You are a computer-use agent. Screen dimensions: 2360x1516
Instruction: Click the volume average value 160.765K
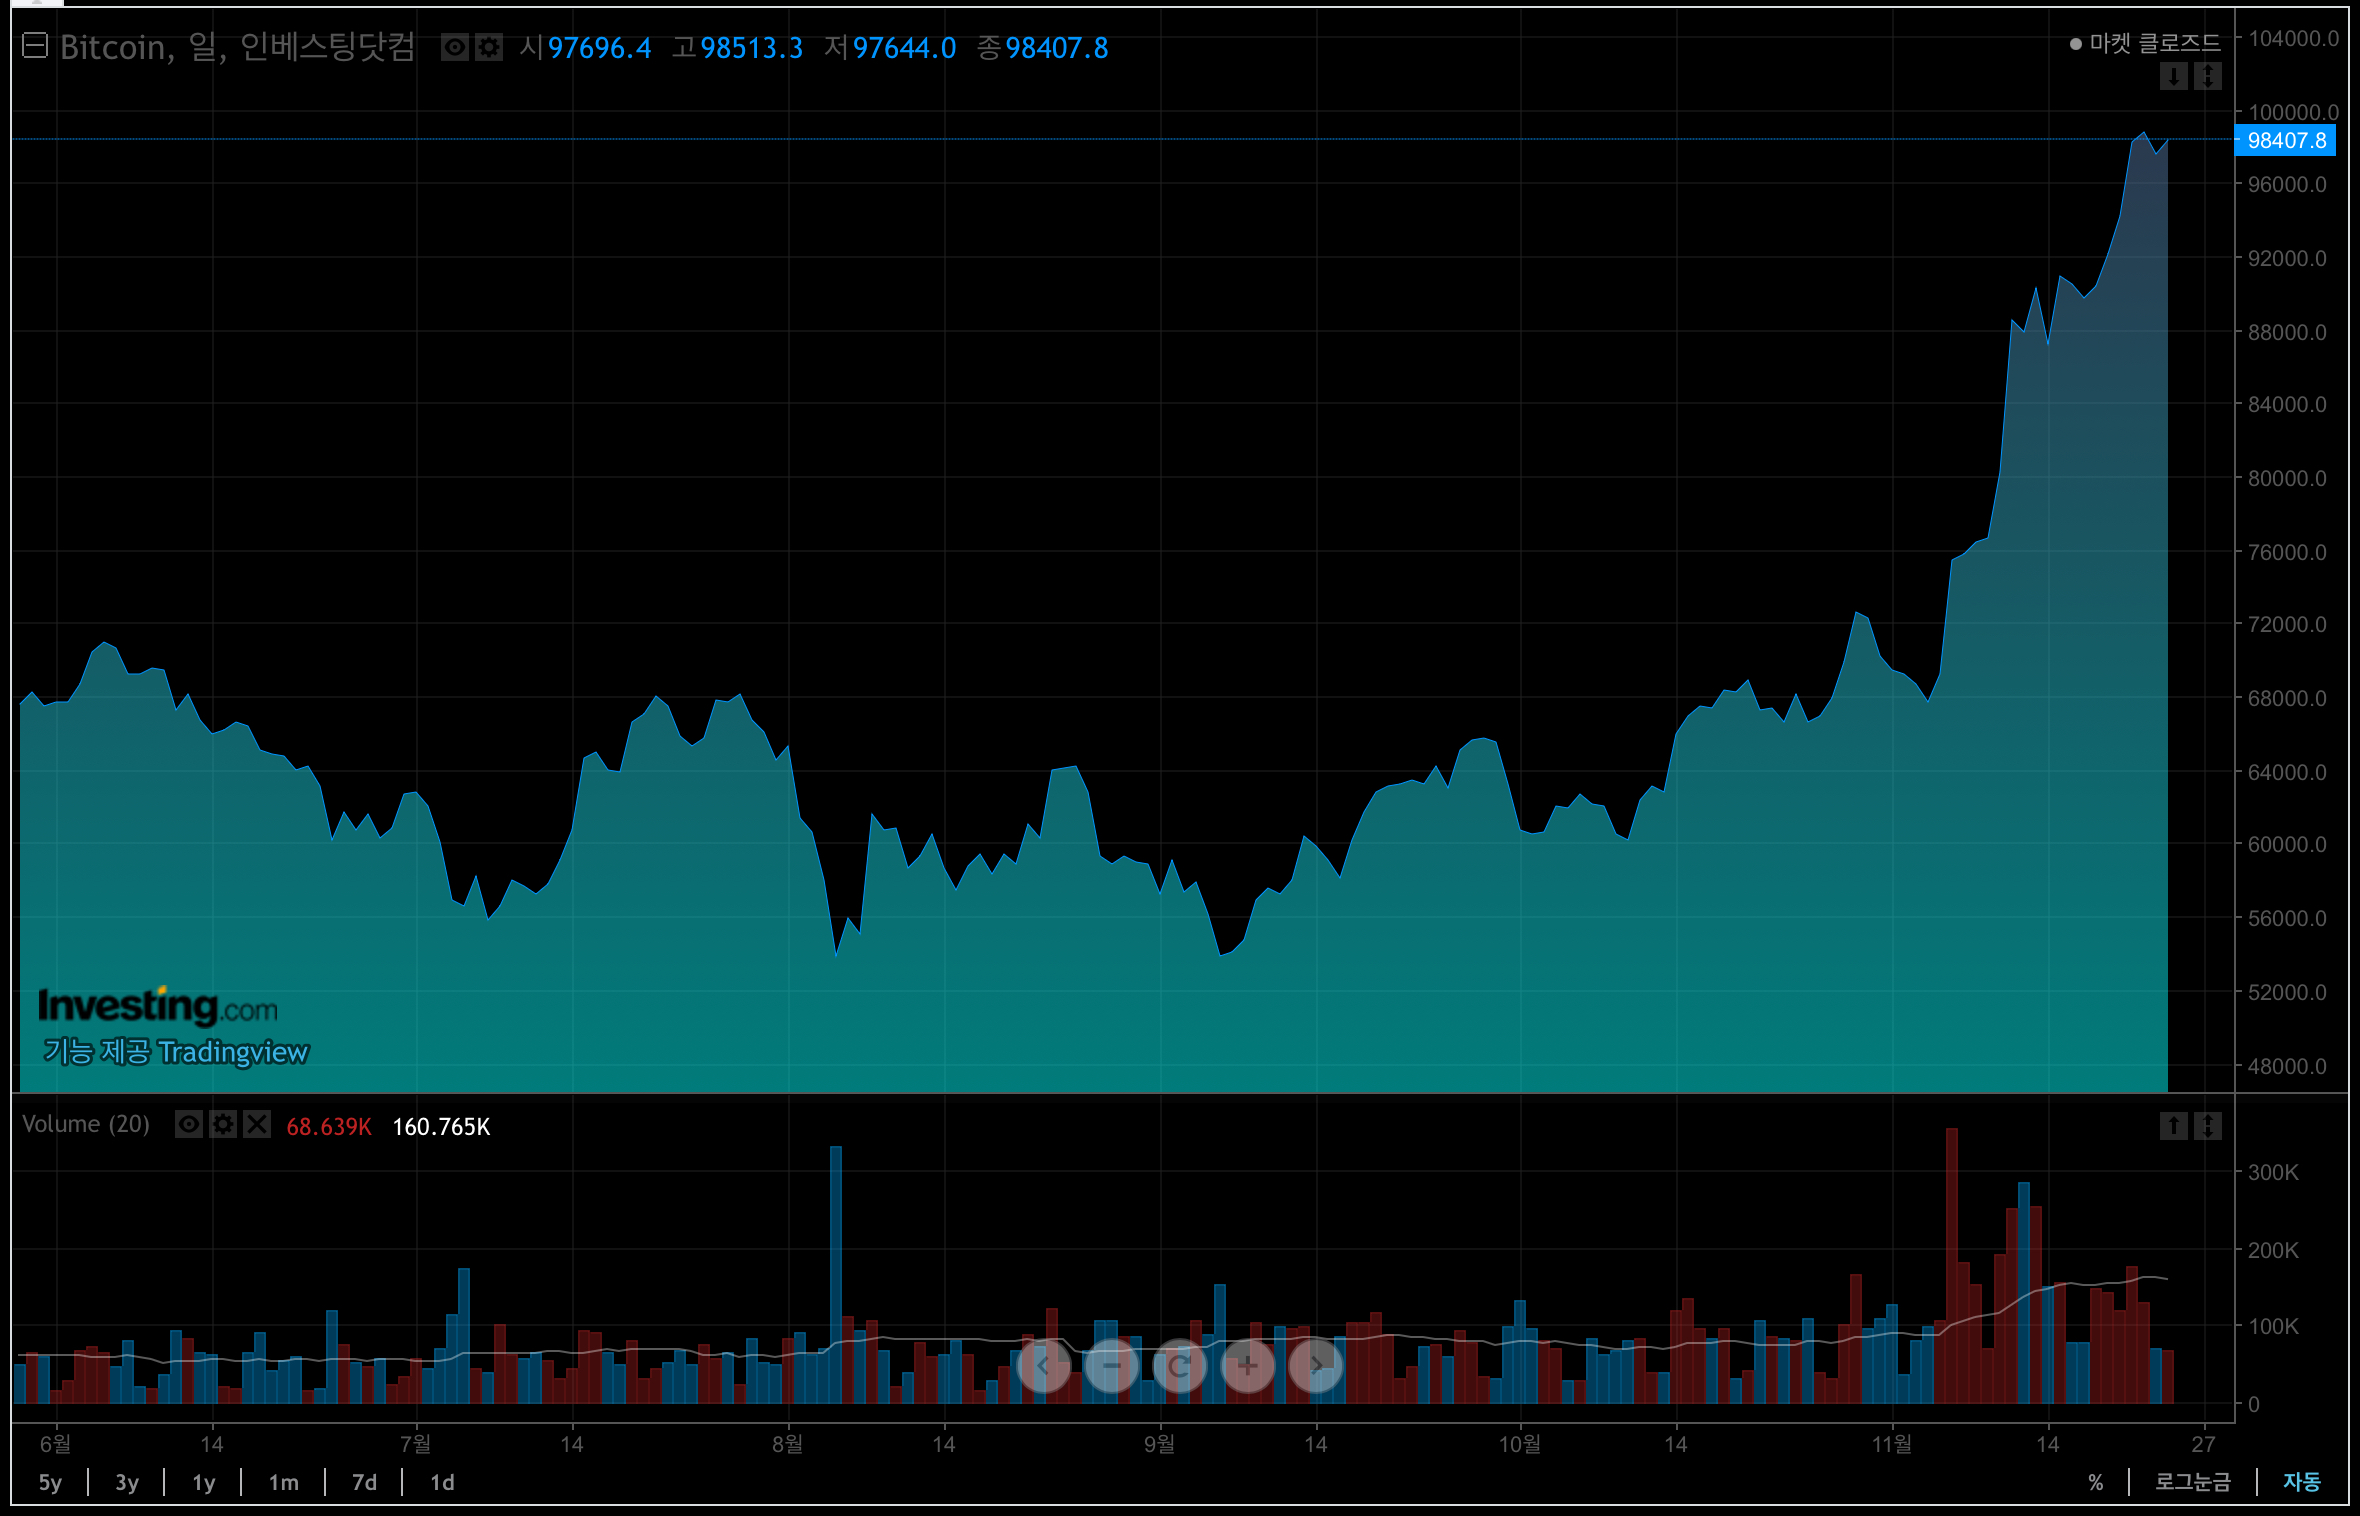441,1127
